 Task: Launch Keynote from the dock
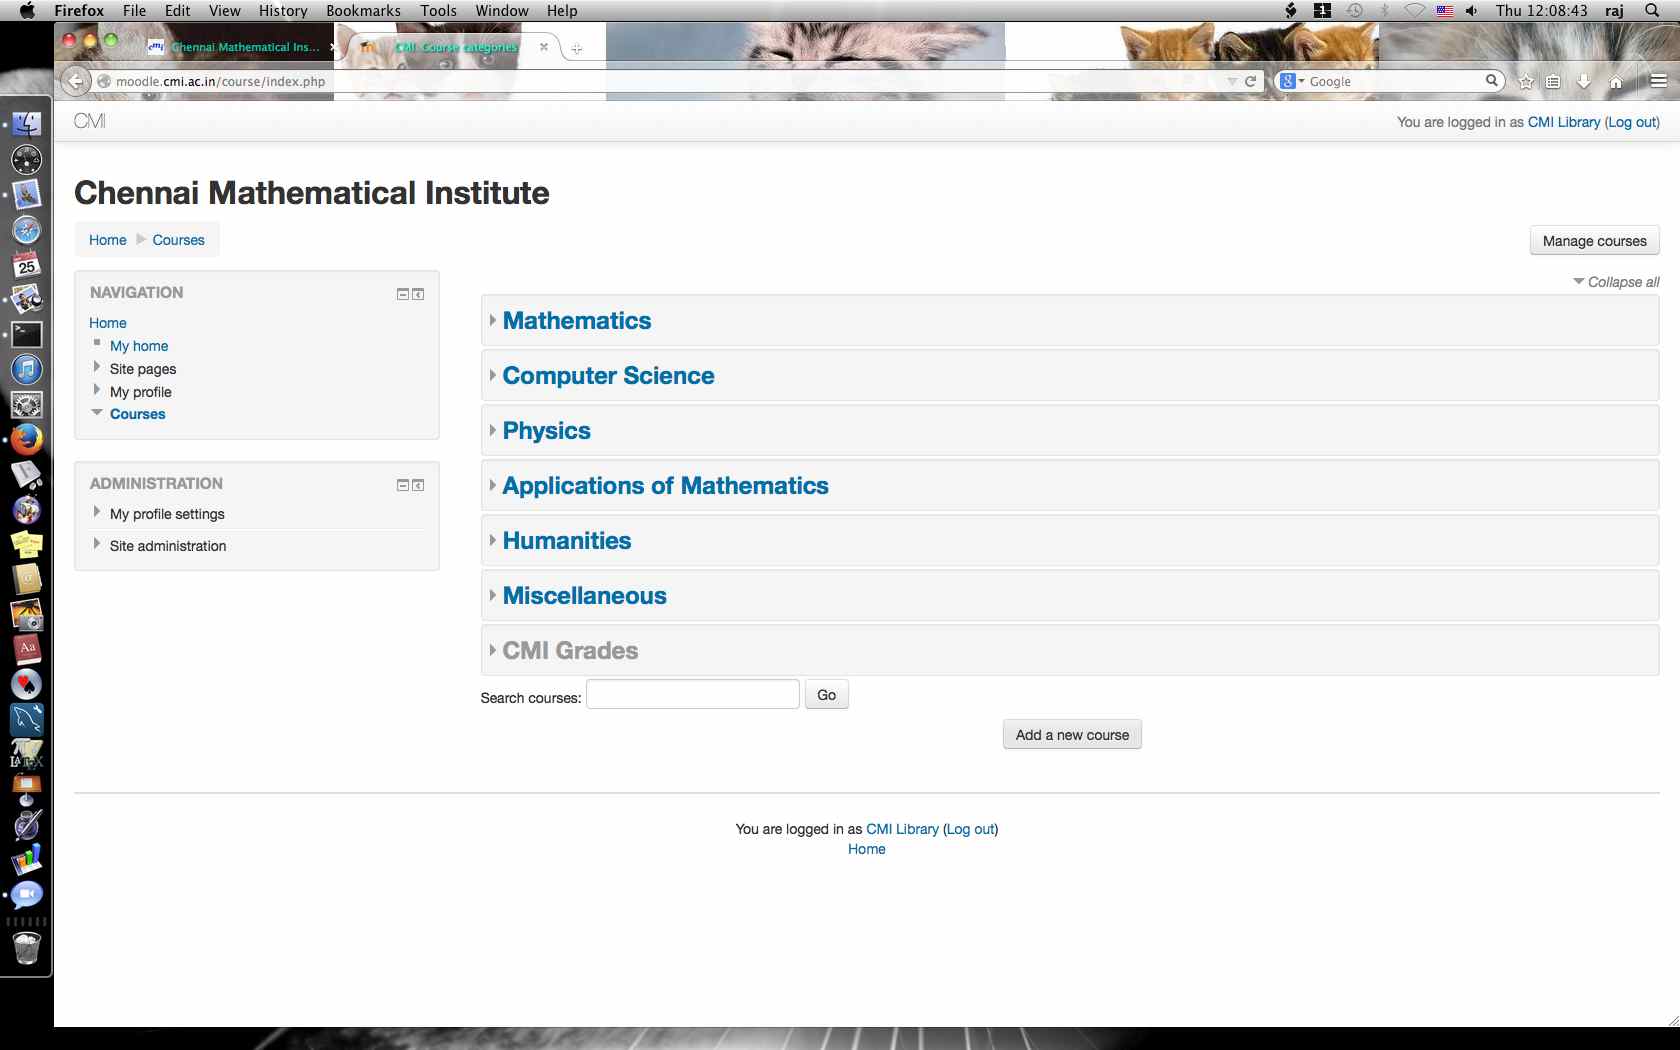click(27, 789)
